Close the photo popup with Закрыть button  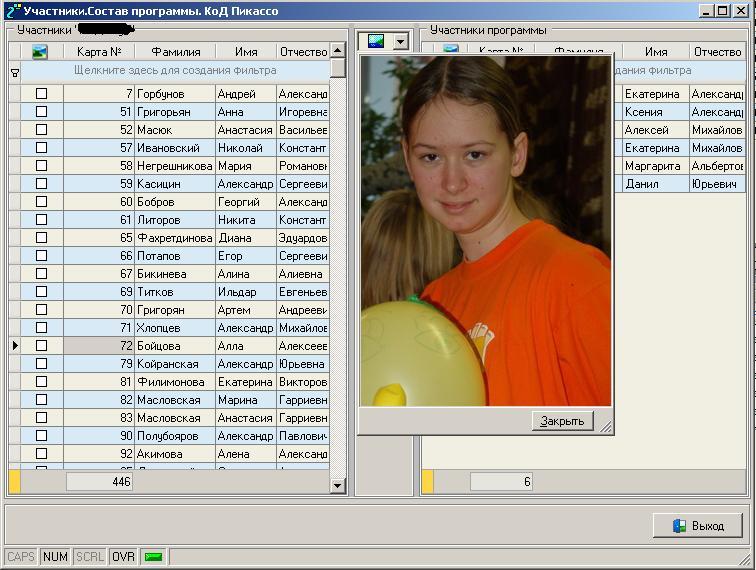[x=562, y=421]
